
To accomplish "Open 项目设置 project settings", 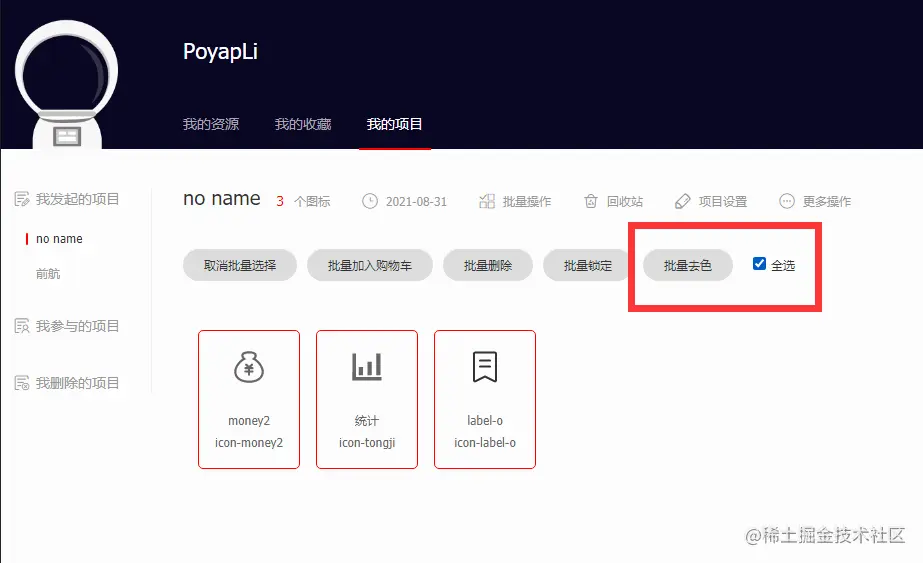I will pyautogui.click(x=723, y=201).
